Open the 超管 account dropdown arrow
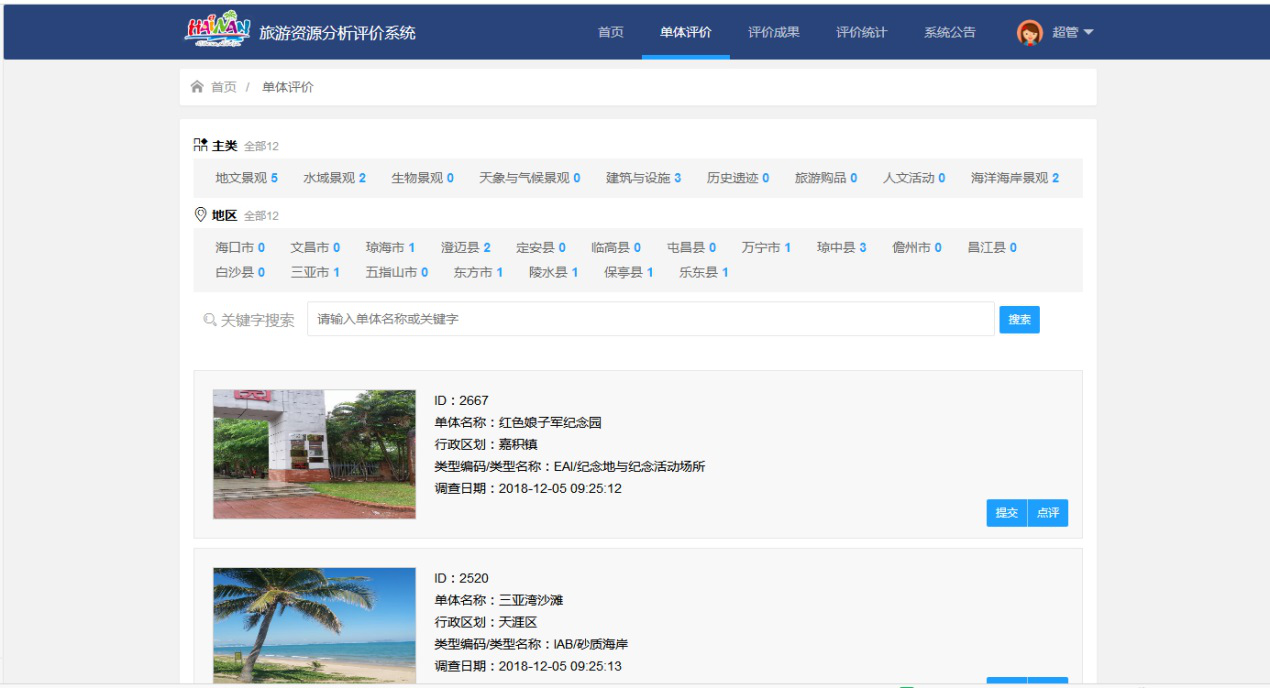Image resolution: width=1270 pixels, height=688 pixels. point(1090,31)
